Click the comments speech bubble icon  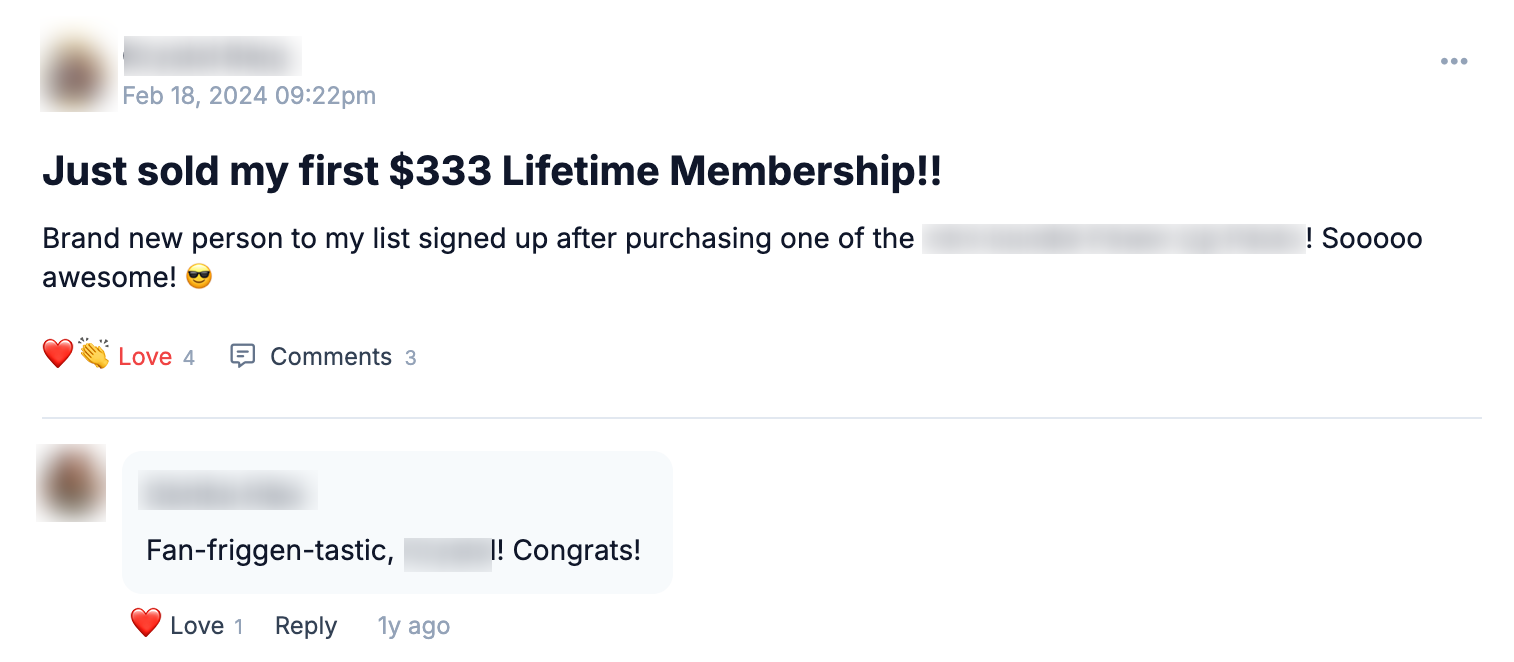pos(243,356)
